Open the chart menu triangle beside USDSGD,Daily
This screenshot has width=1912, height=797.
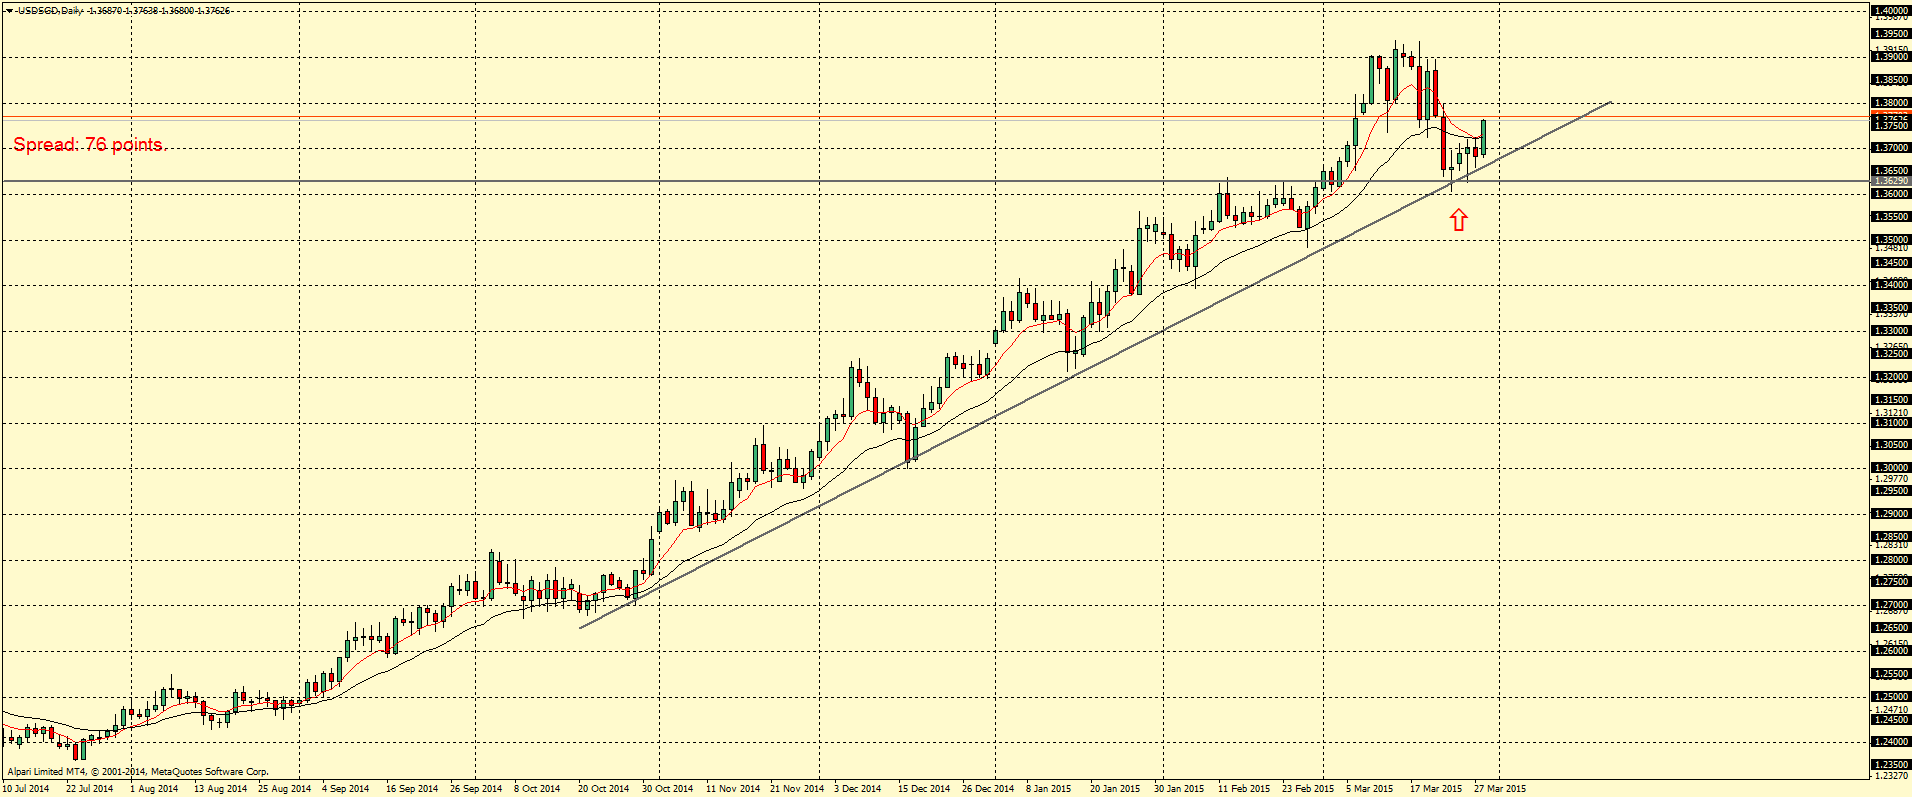pos(8,11)
